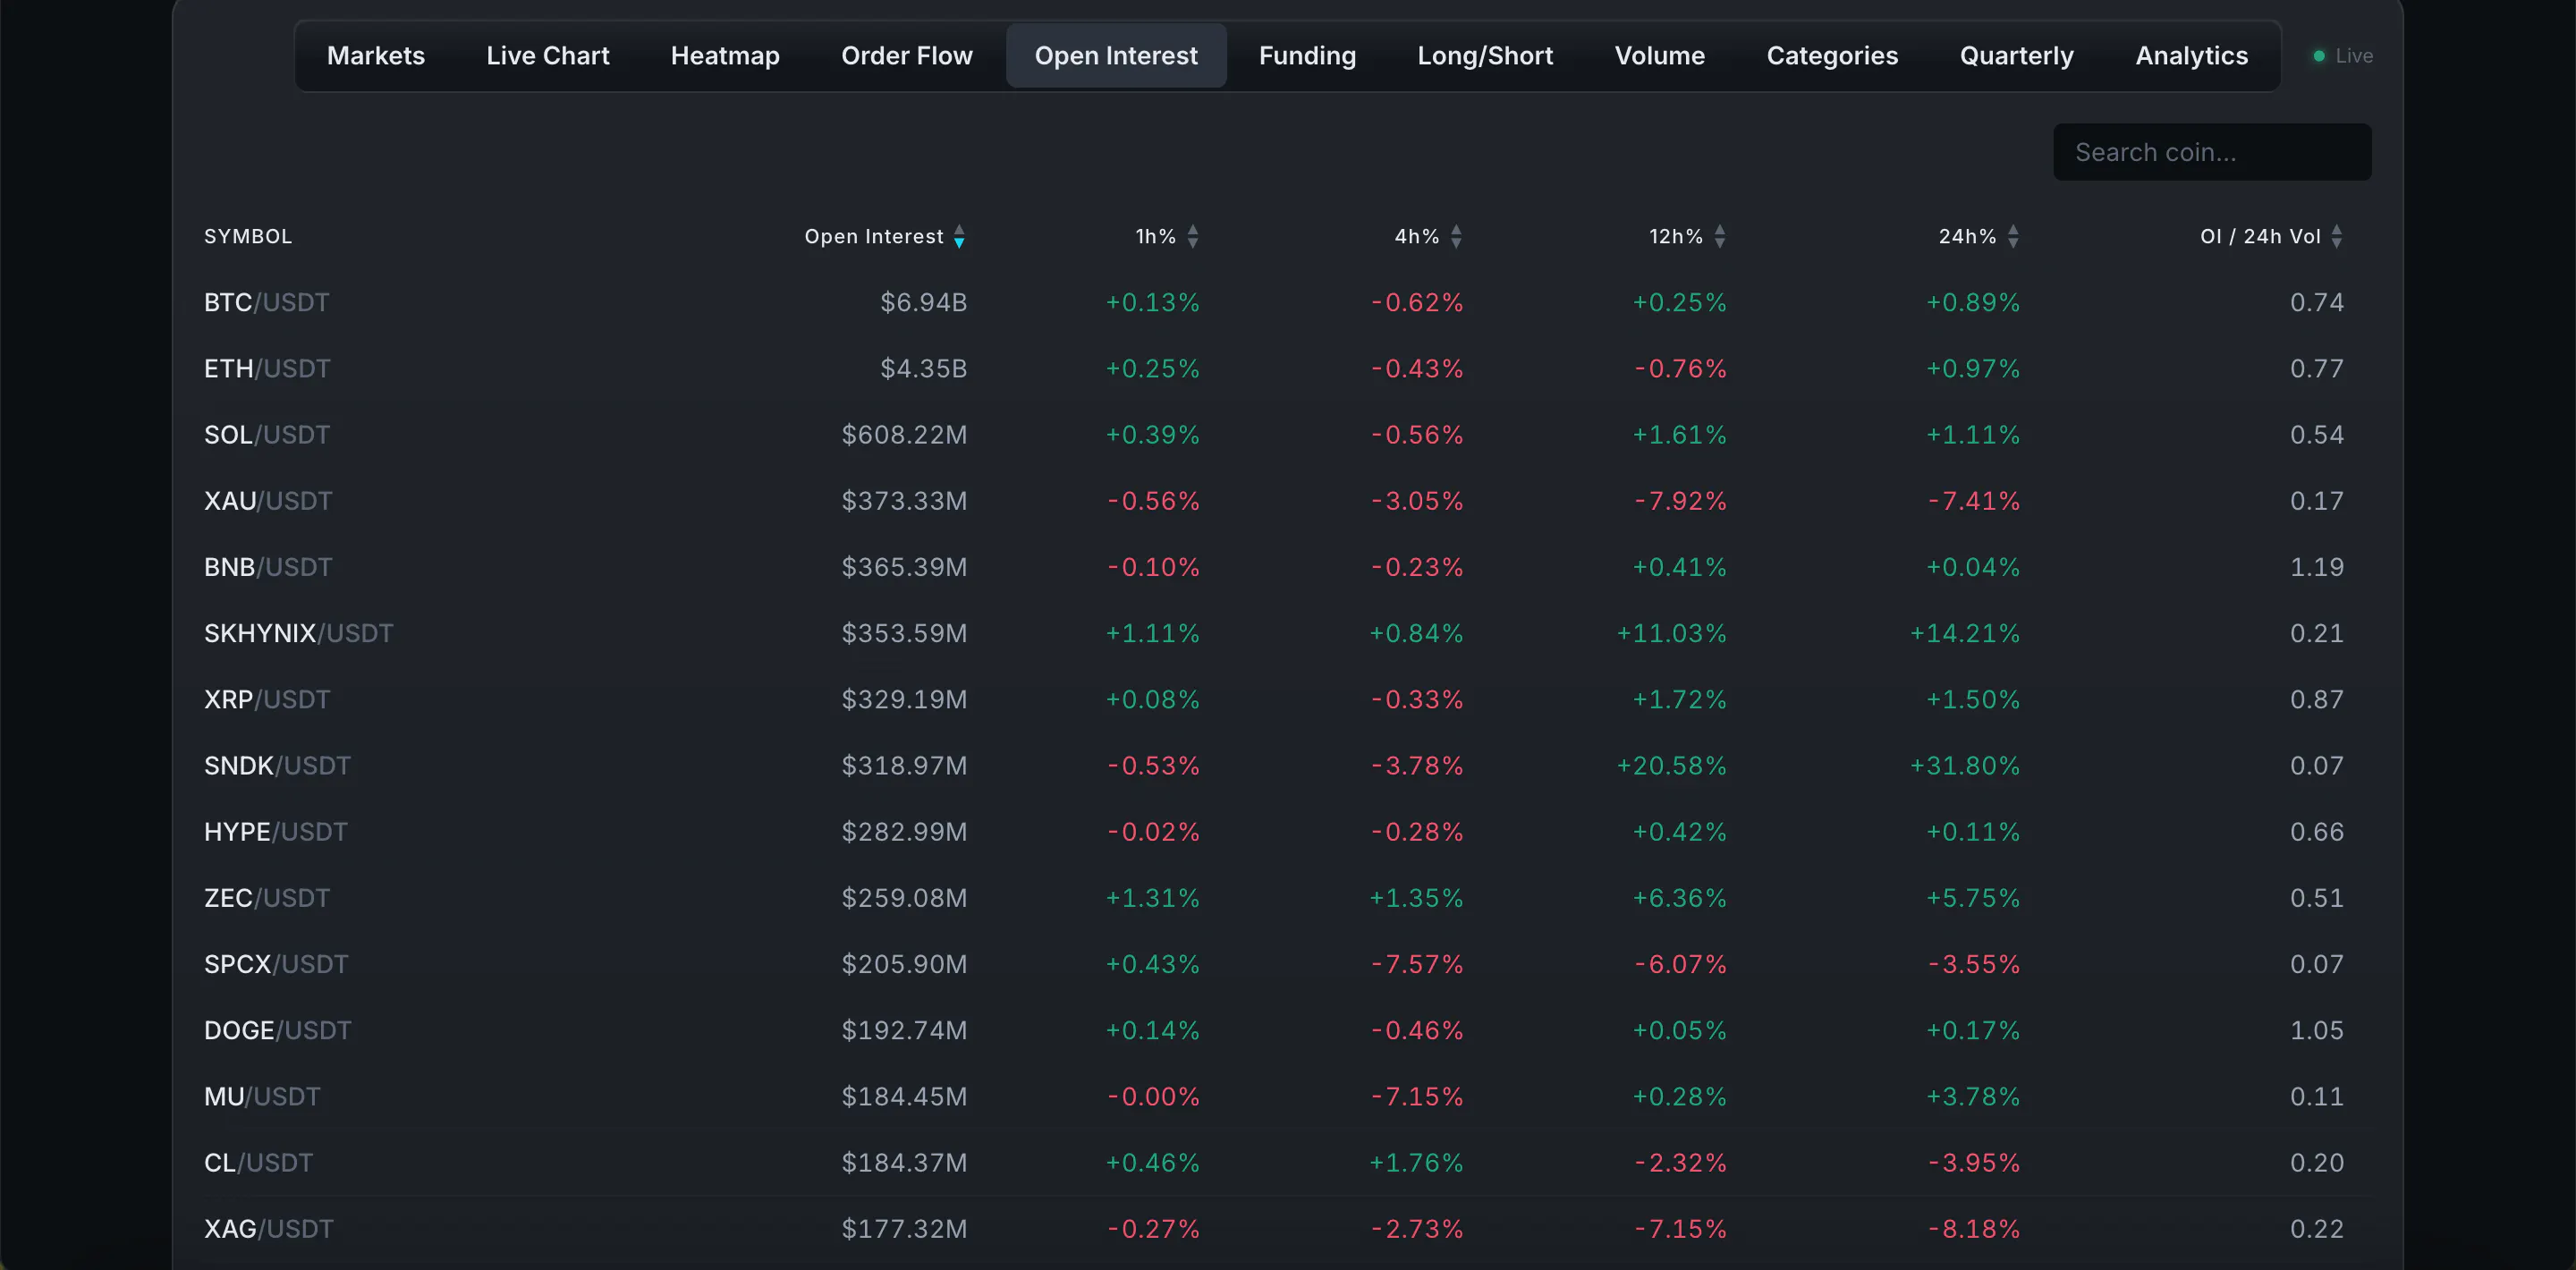Screen dimensions: 2576x1270
Task: Click the 4h% header label
Action: pos(1417,237)
